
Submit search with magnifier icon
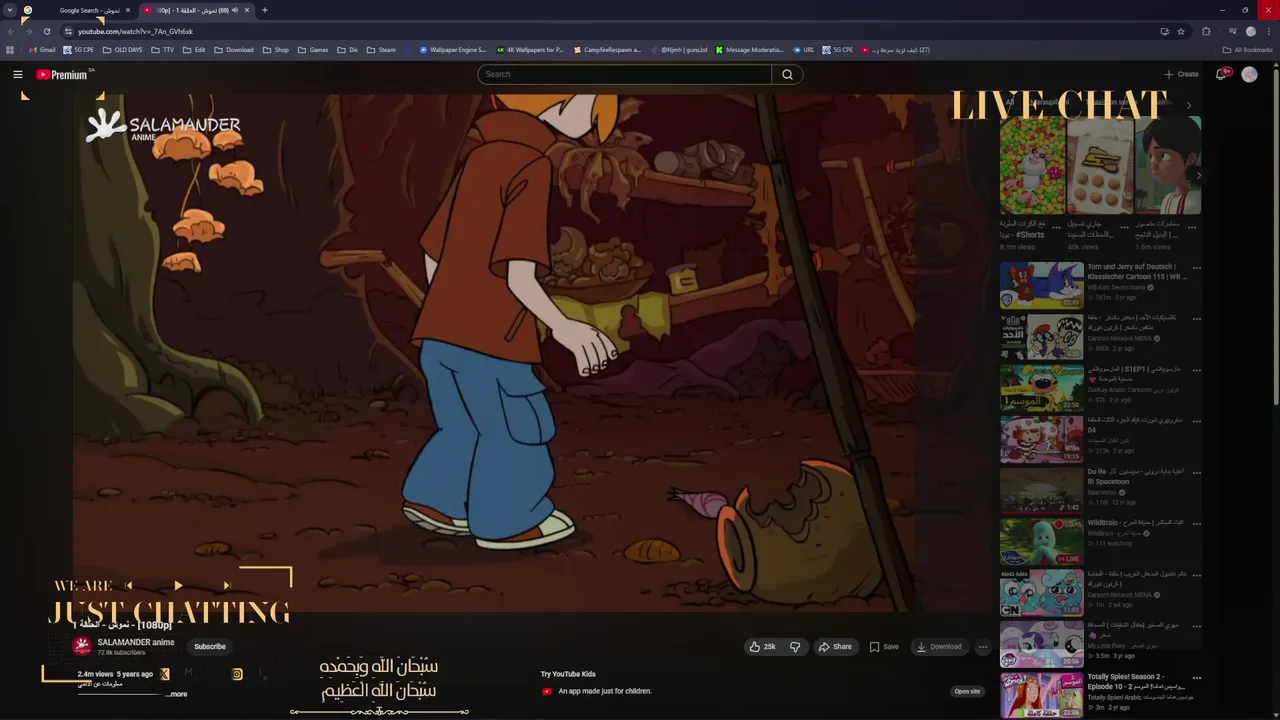(x=787, y=74)
